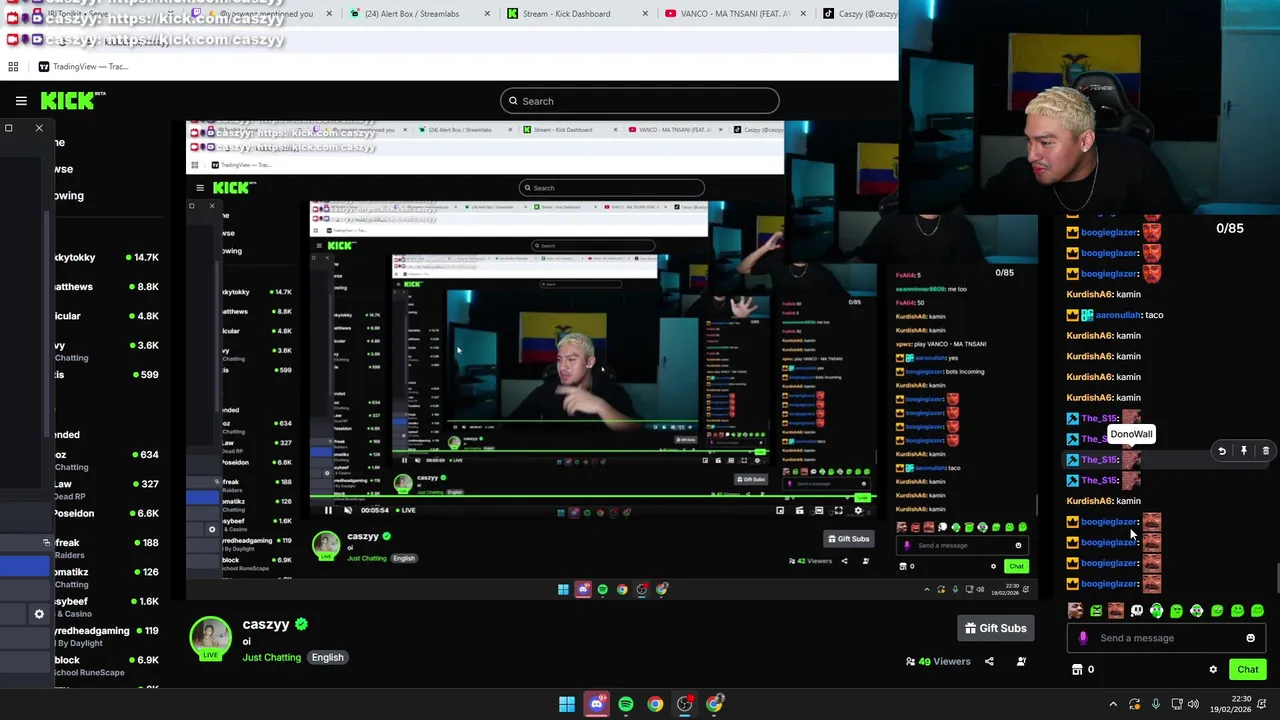Insert the green headphones emote
This screenshot has height=720, width=1280.
click(1156, 611)
